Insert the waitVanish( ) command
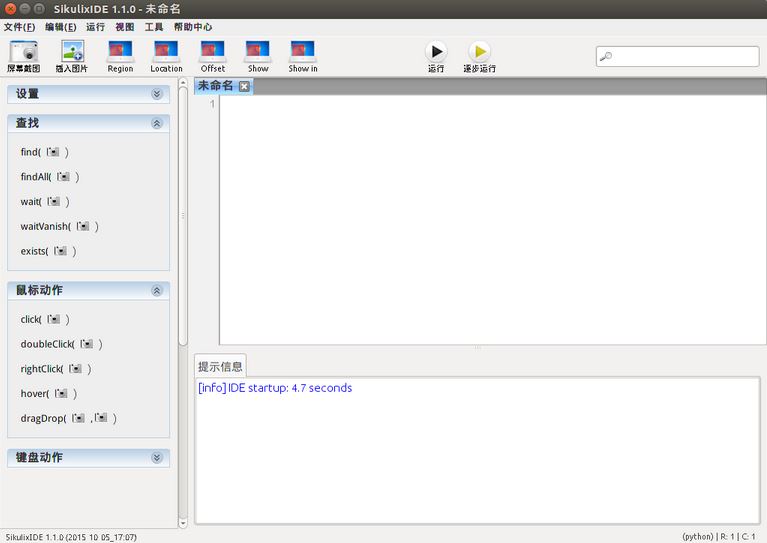This screenshot has height=543, width=767. pos(59,226)
